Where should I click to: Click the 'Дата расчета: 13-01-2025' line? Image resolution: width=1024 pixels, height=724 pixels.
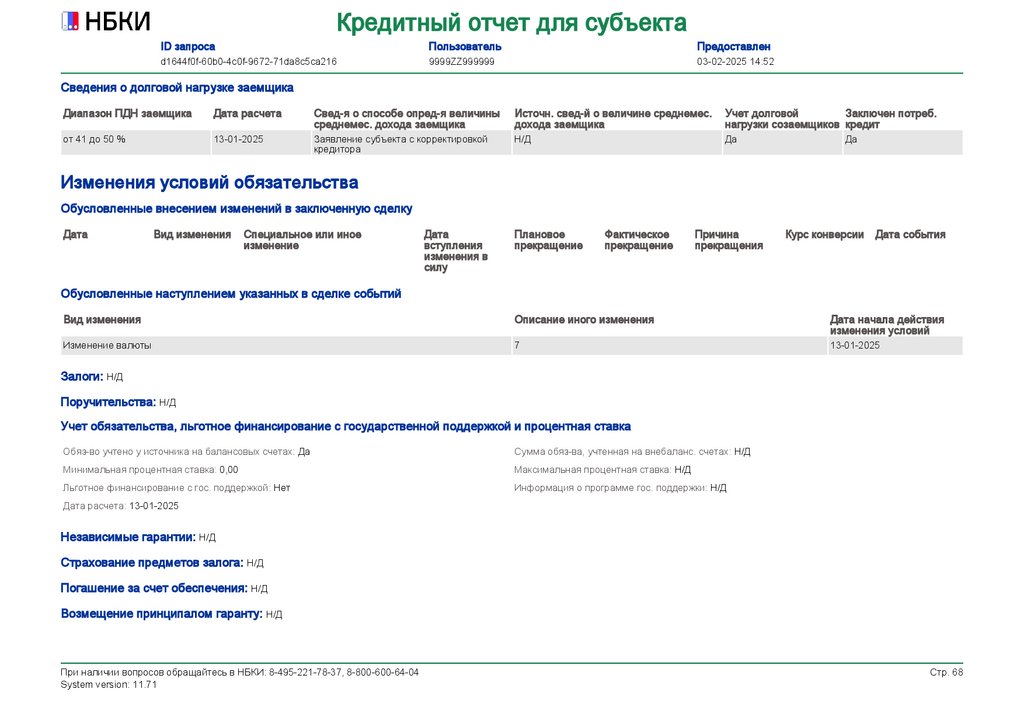pyautogui.click(x=120, y=506)
